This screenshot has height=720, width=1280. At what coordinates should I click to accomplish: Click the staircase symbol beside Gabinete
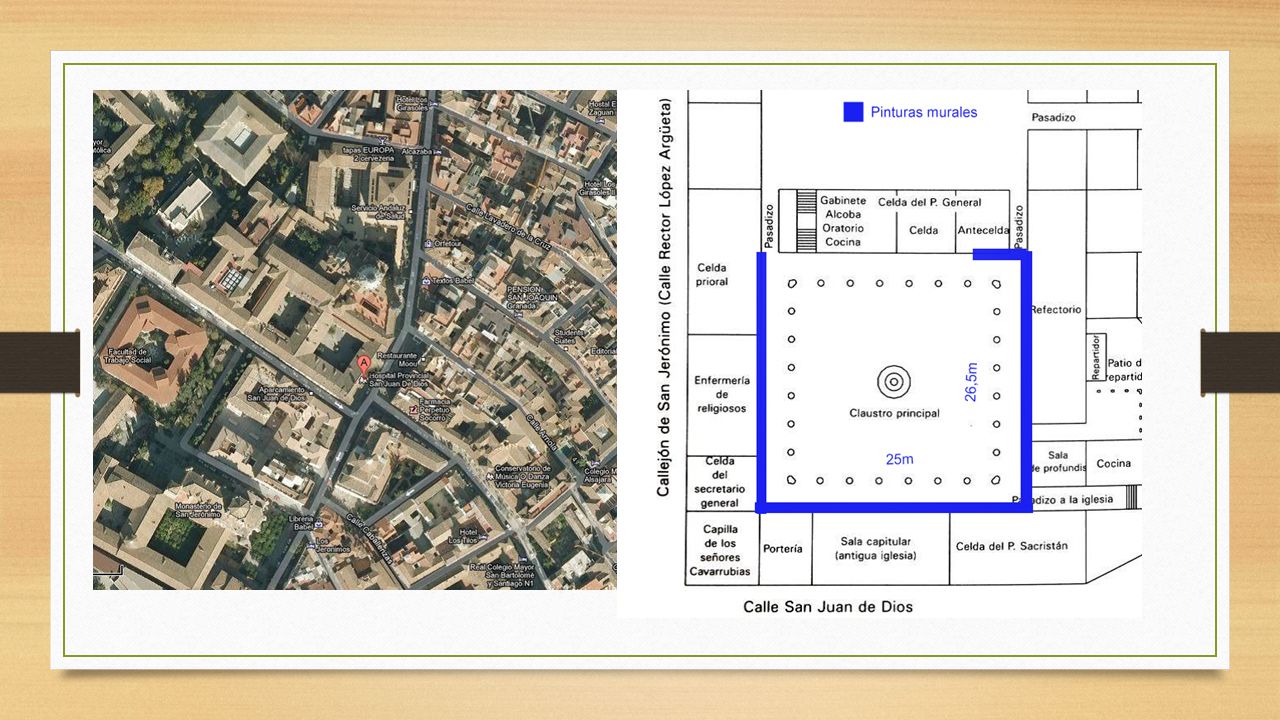point(806,221)
